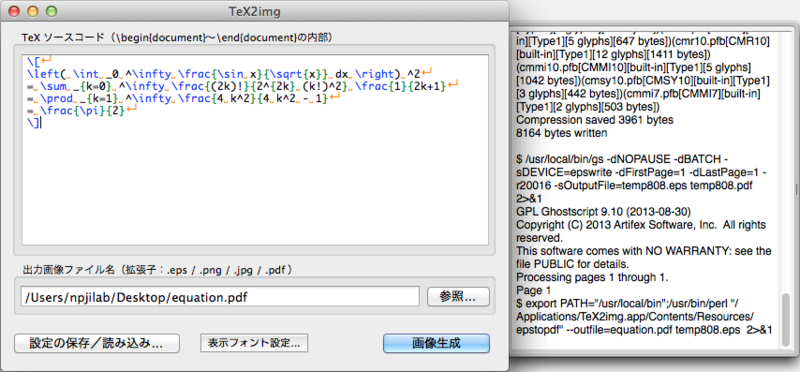Zoom TeX2img window with green button
Viewport: 800px width, 372px height.
click(51, 11)
